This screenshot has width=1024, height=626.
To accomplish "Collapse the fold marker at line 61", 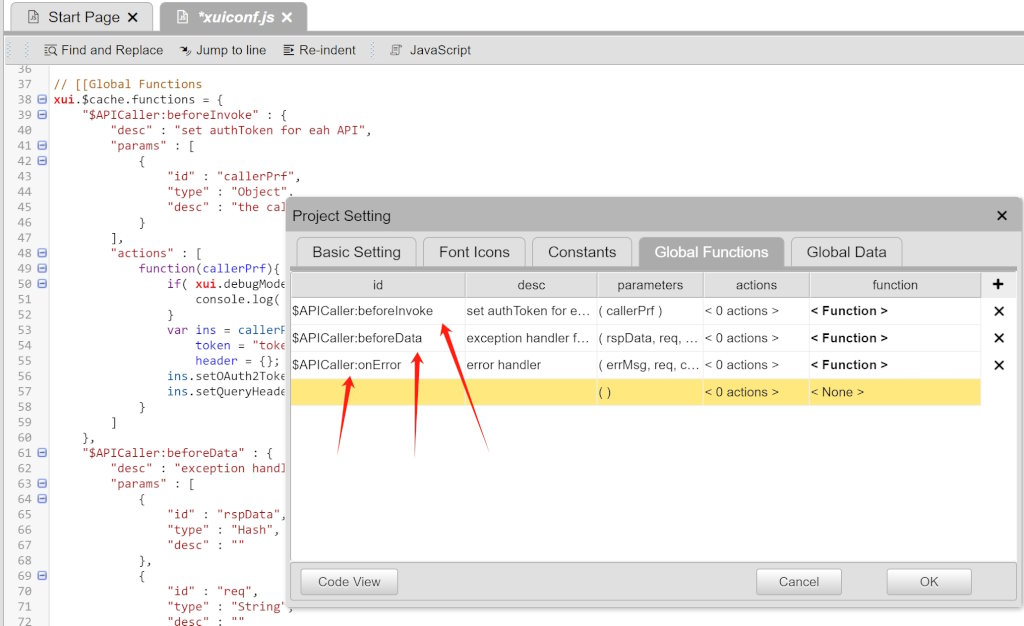I will tap(42, 453).
